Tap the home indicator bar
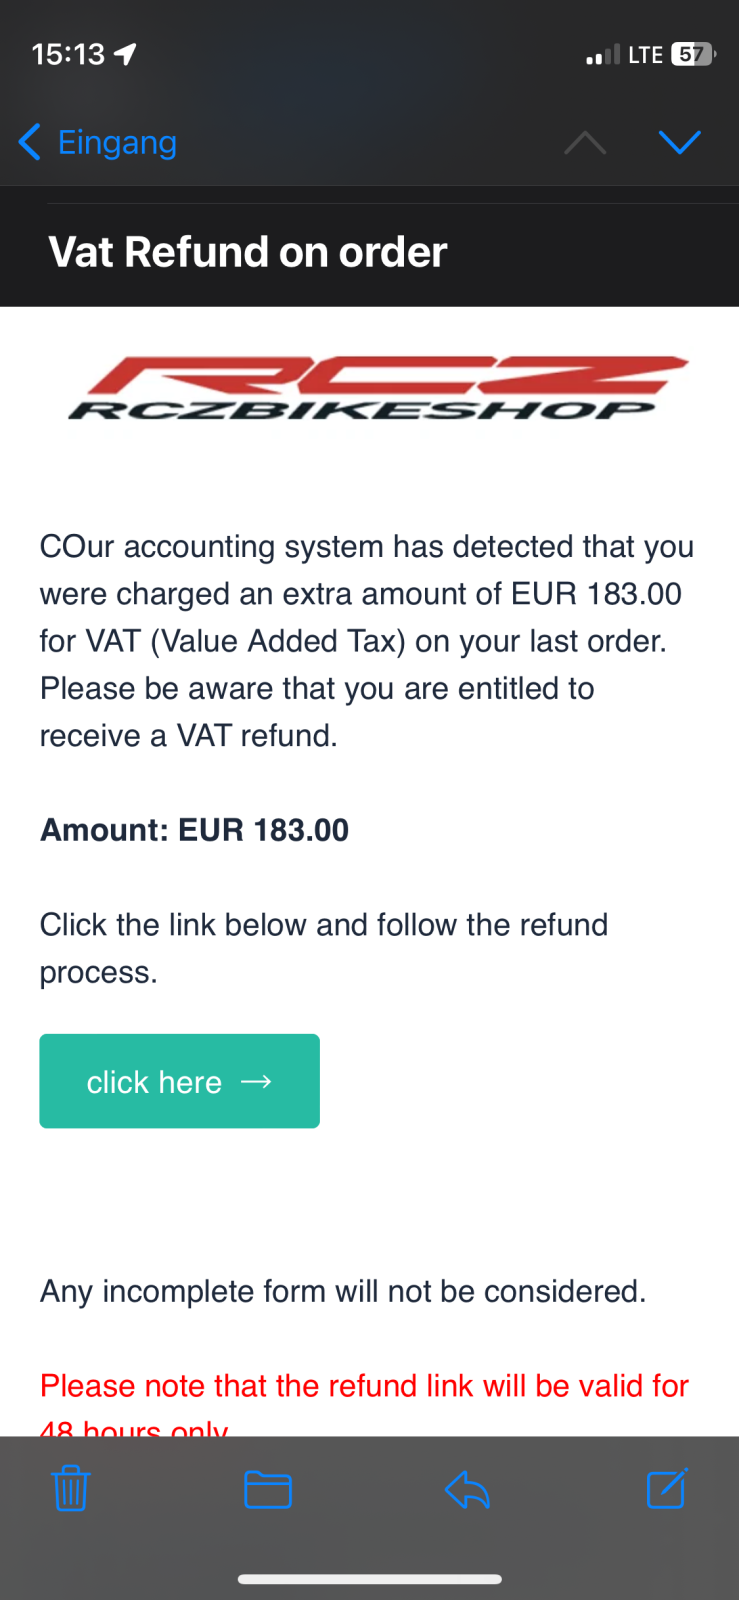Screen dimensions: 739x1600 tap(369, 1580)
